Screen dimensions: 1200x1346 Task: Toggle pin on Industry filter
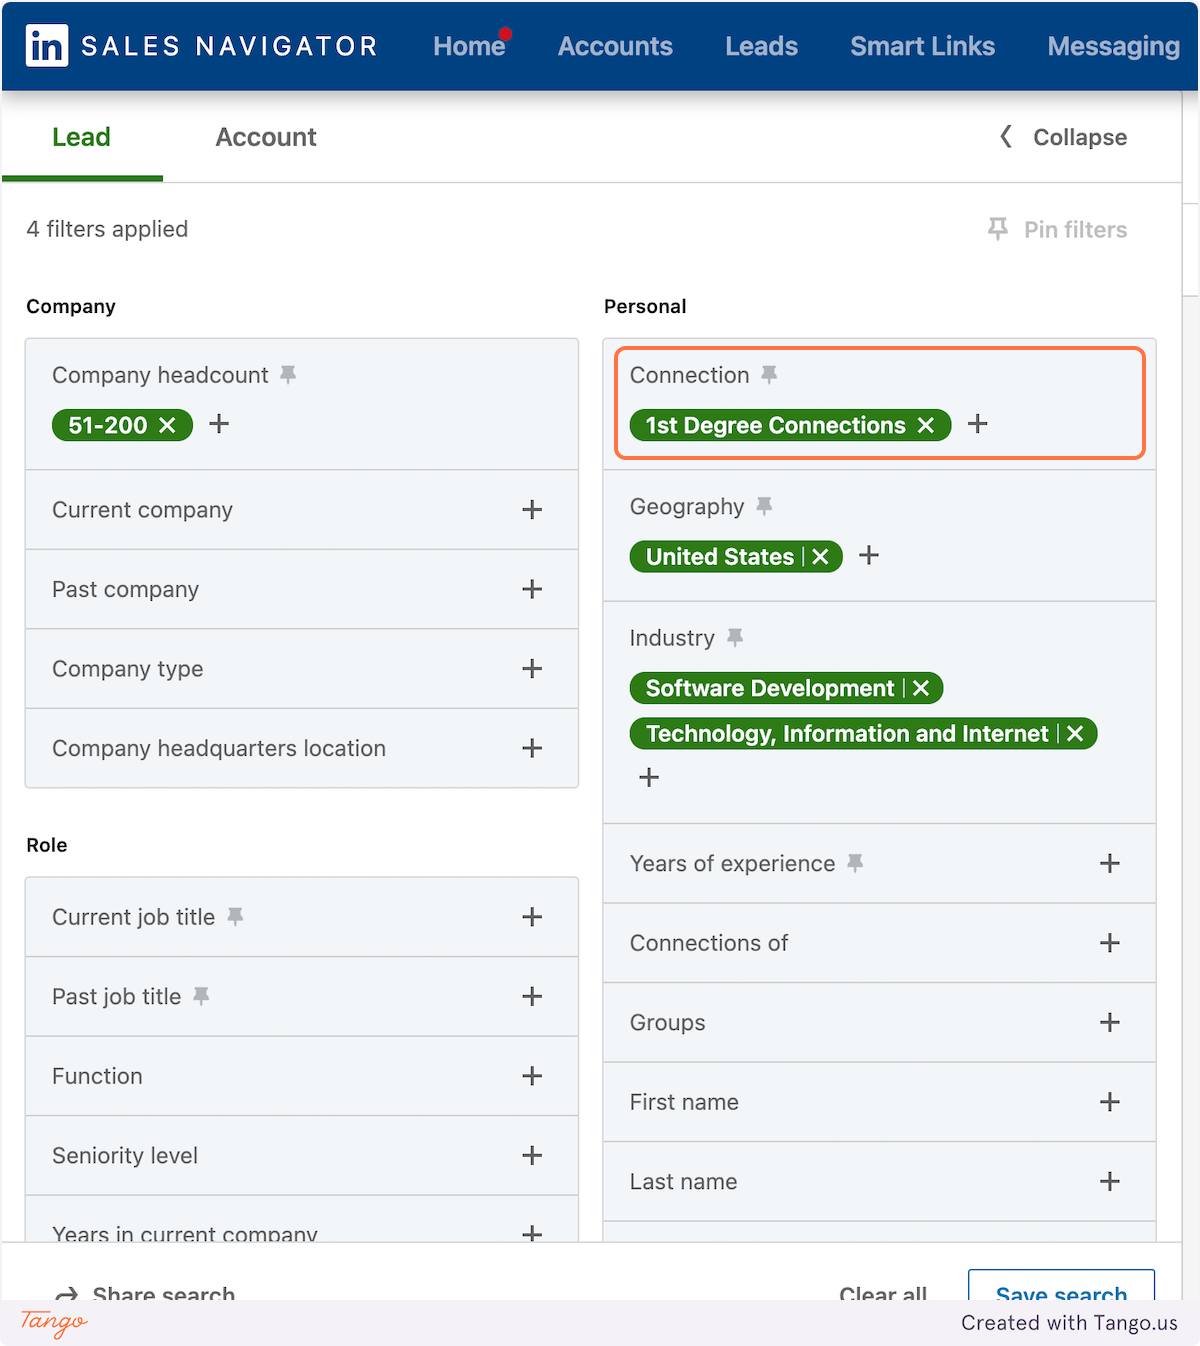click(x=735, y=637)
